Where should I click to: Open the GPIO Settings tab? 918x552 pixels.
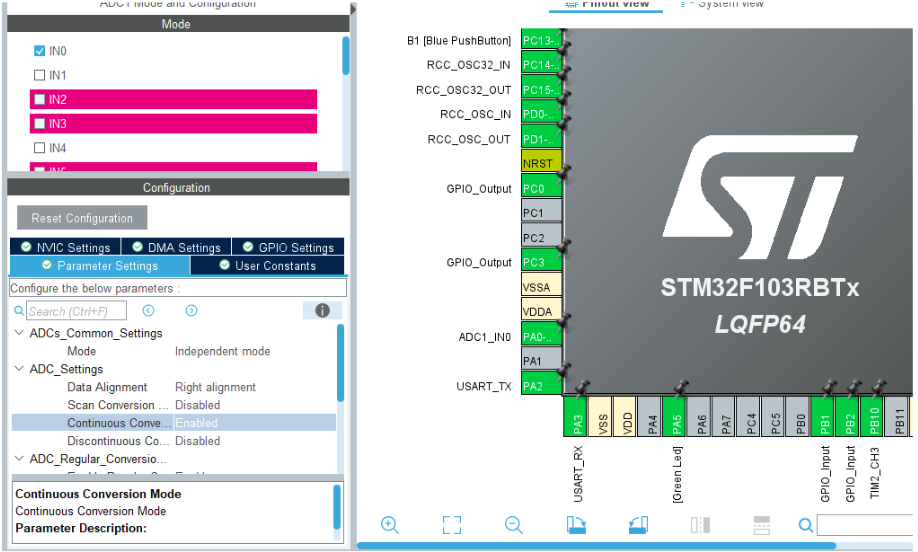[288, 247]
